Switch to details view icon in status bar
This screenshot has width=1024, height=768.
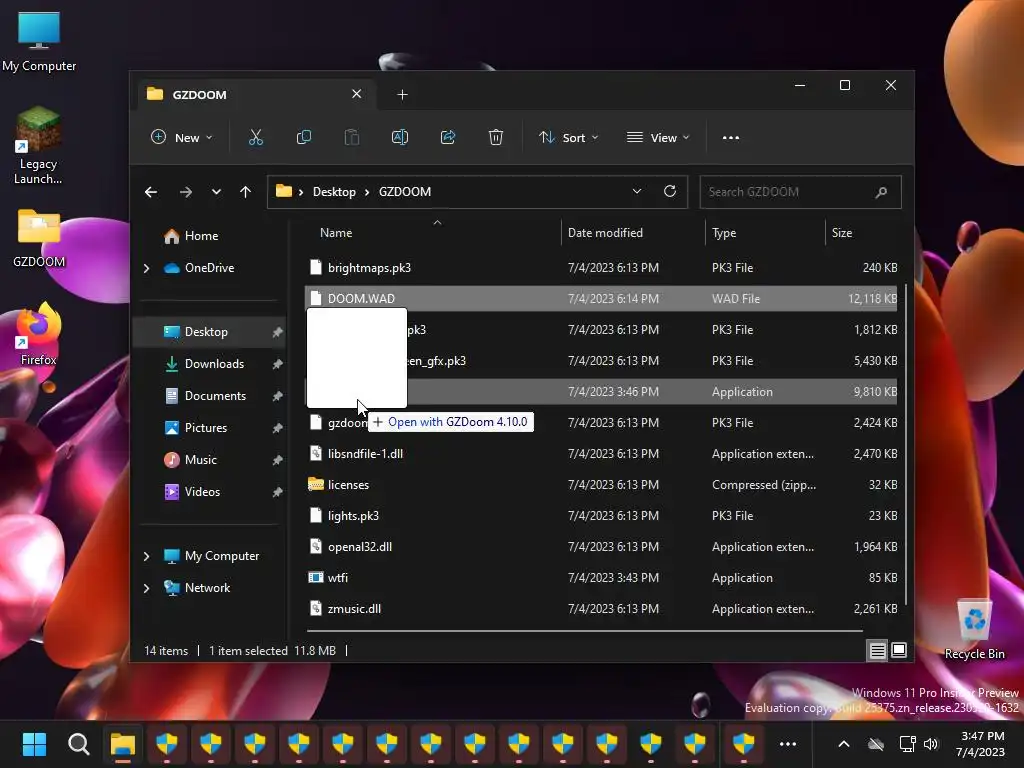click(x=878, y=650)
